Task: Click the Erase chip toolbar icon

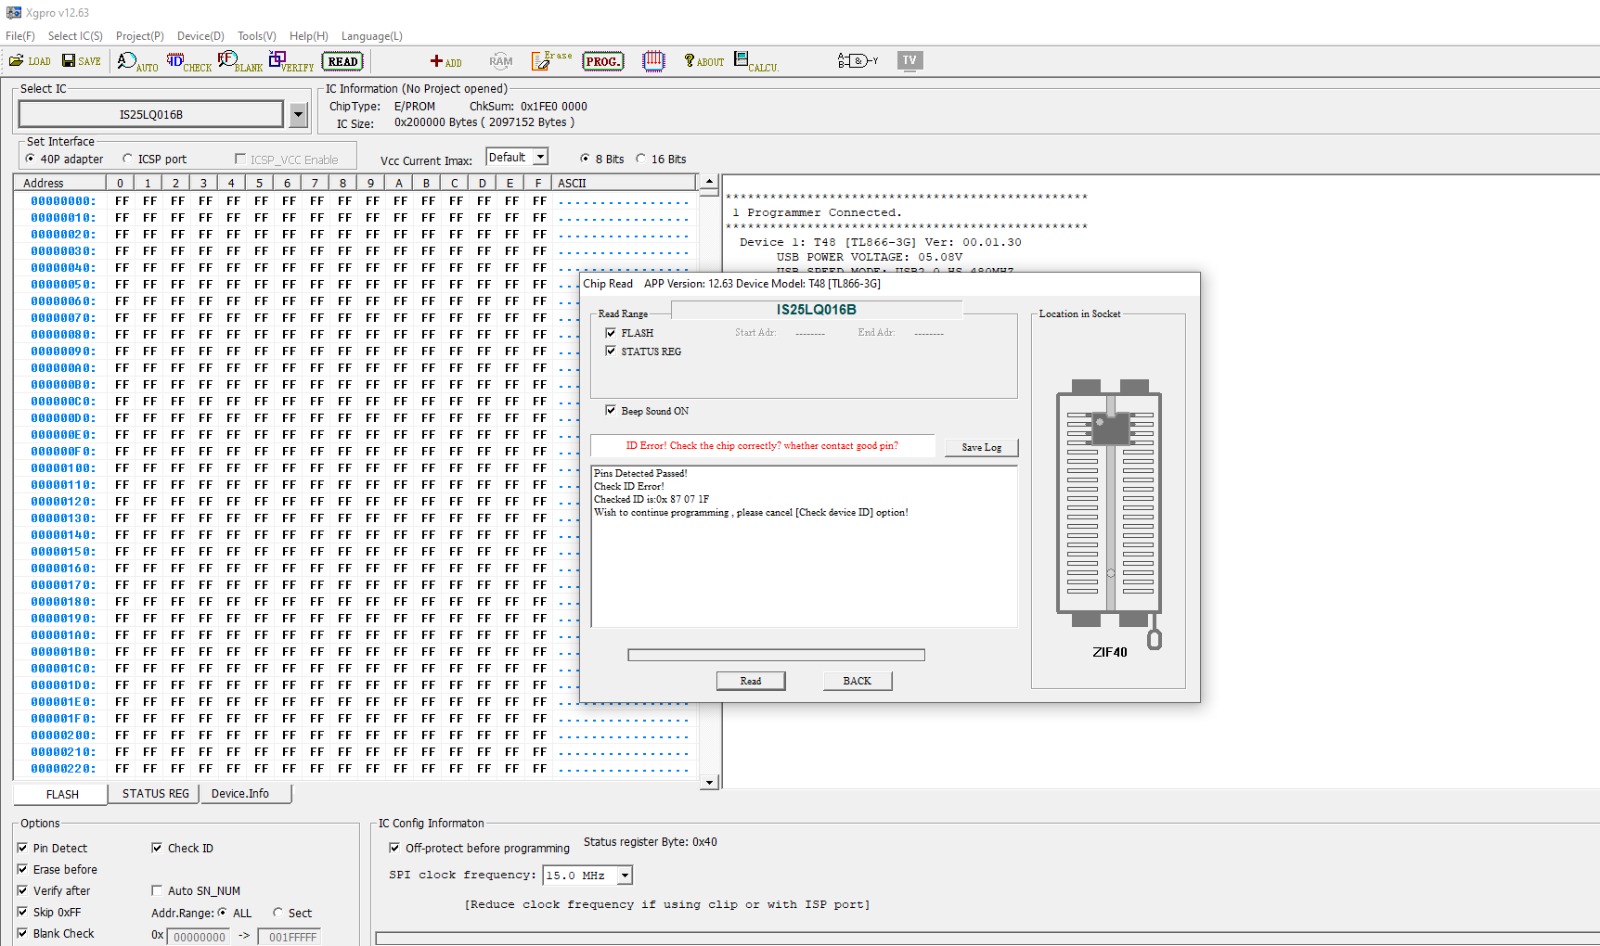Action: (x=550, y=61)
